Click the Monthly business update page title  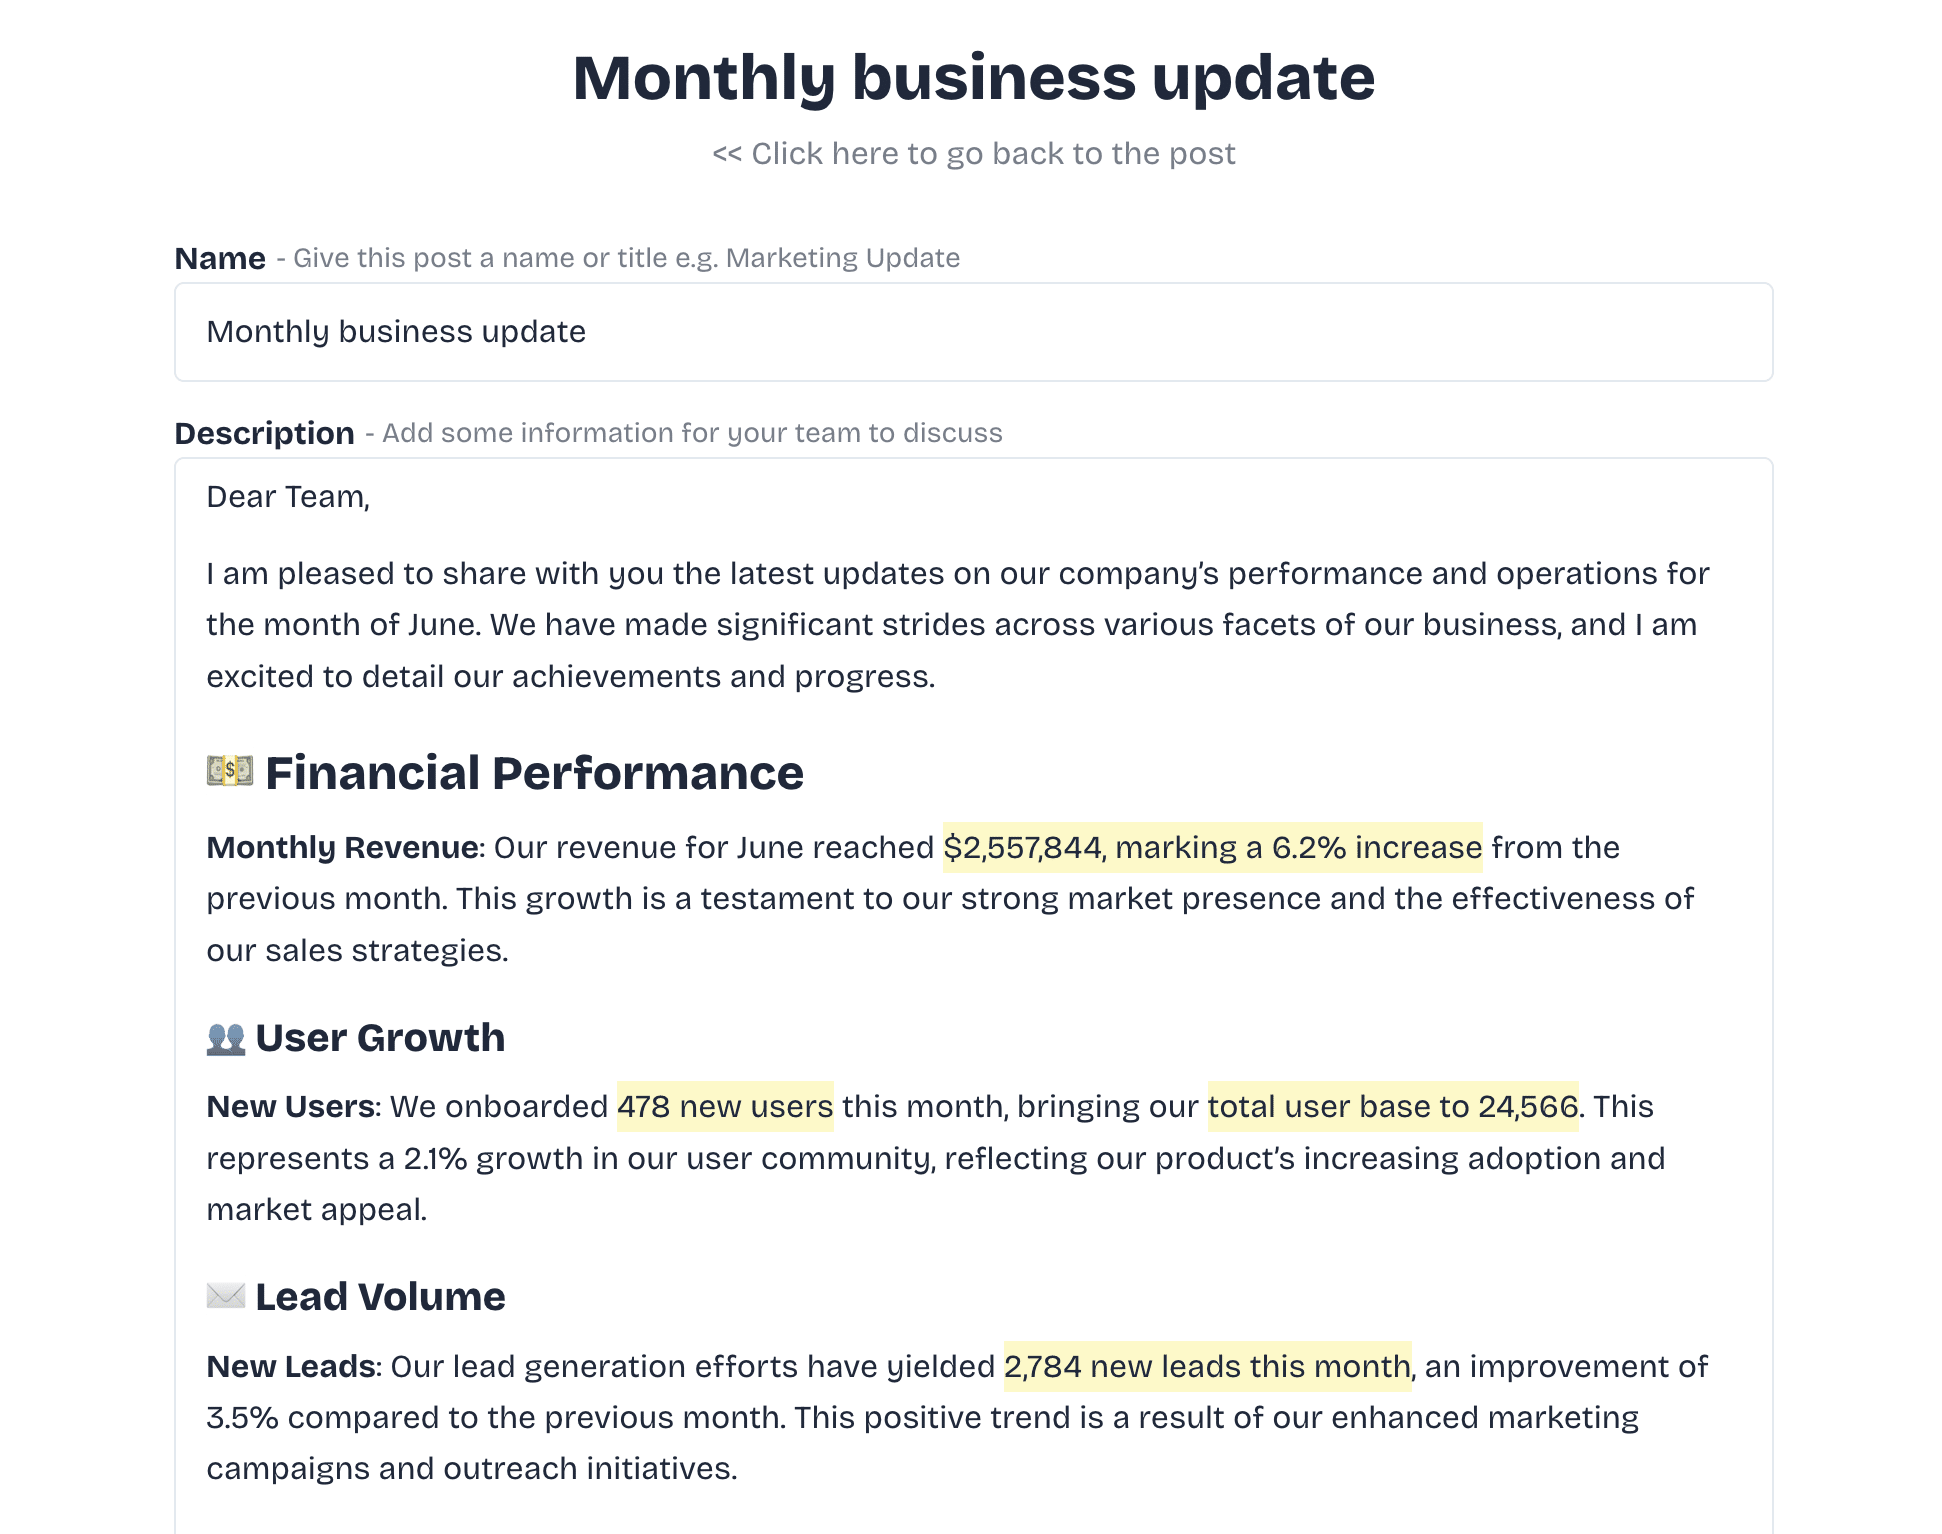pos(973,78)
